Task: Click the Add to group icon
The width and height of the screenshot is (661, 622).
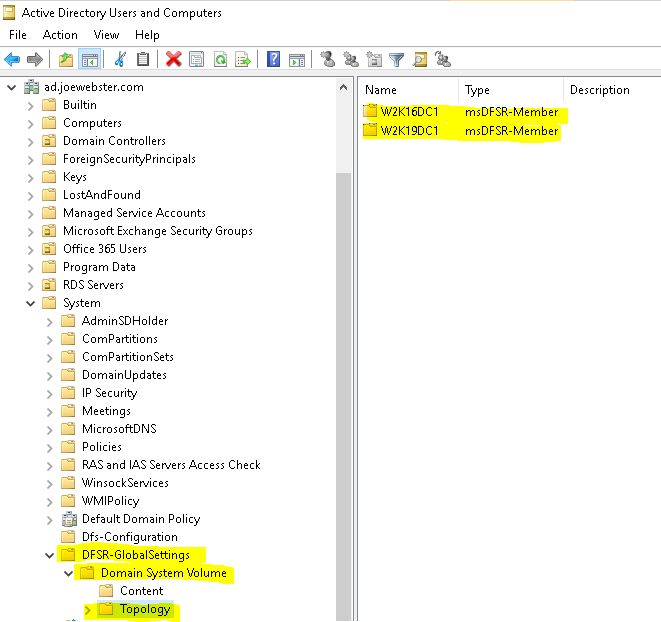Action: (443, 59)
